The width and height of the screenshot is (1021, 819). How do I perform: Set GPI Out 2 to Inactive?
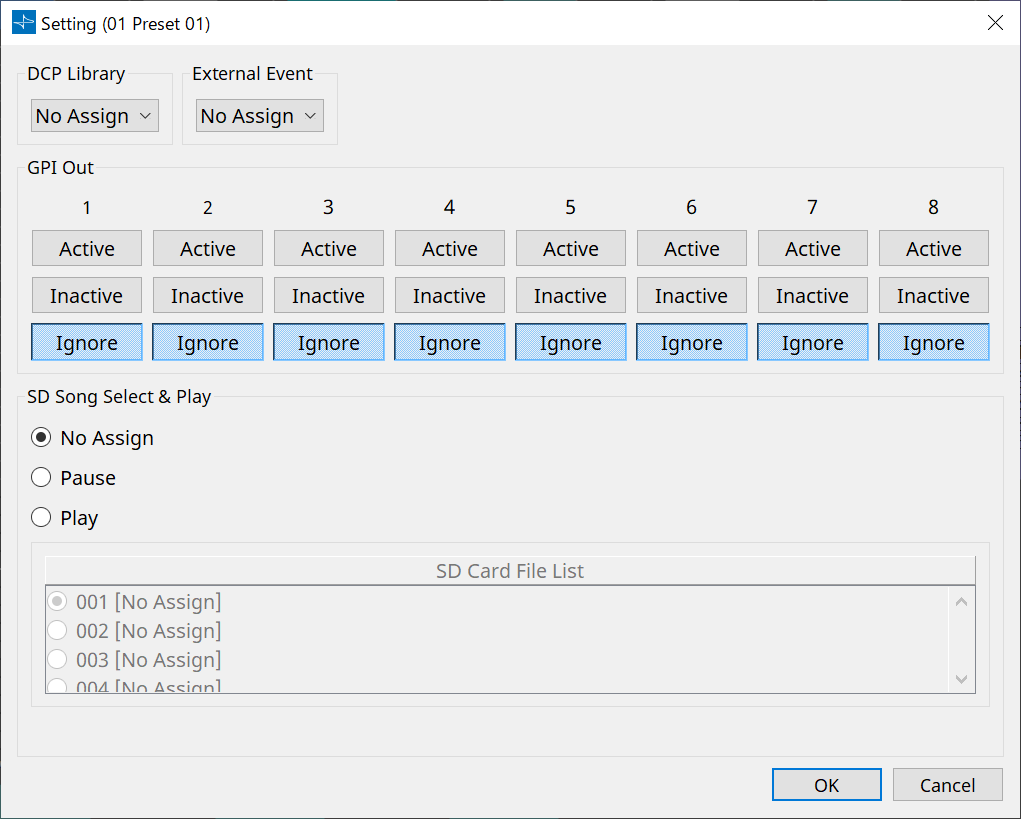[x=208, y=296]
